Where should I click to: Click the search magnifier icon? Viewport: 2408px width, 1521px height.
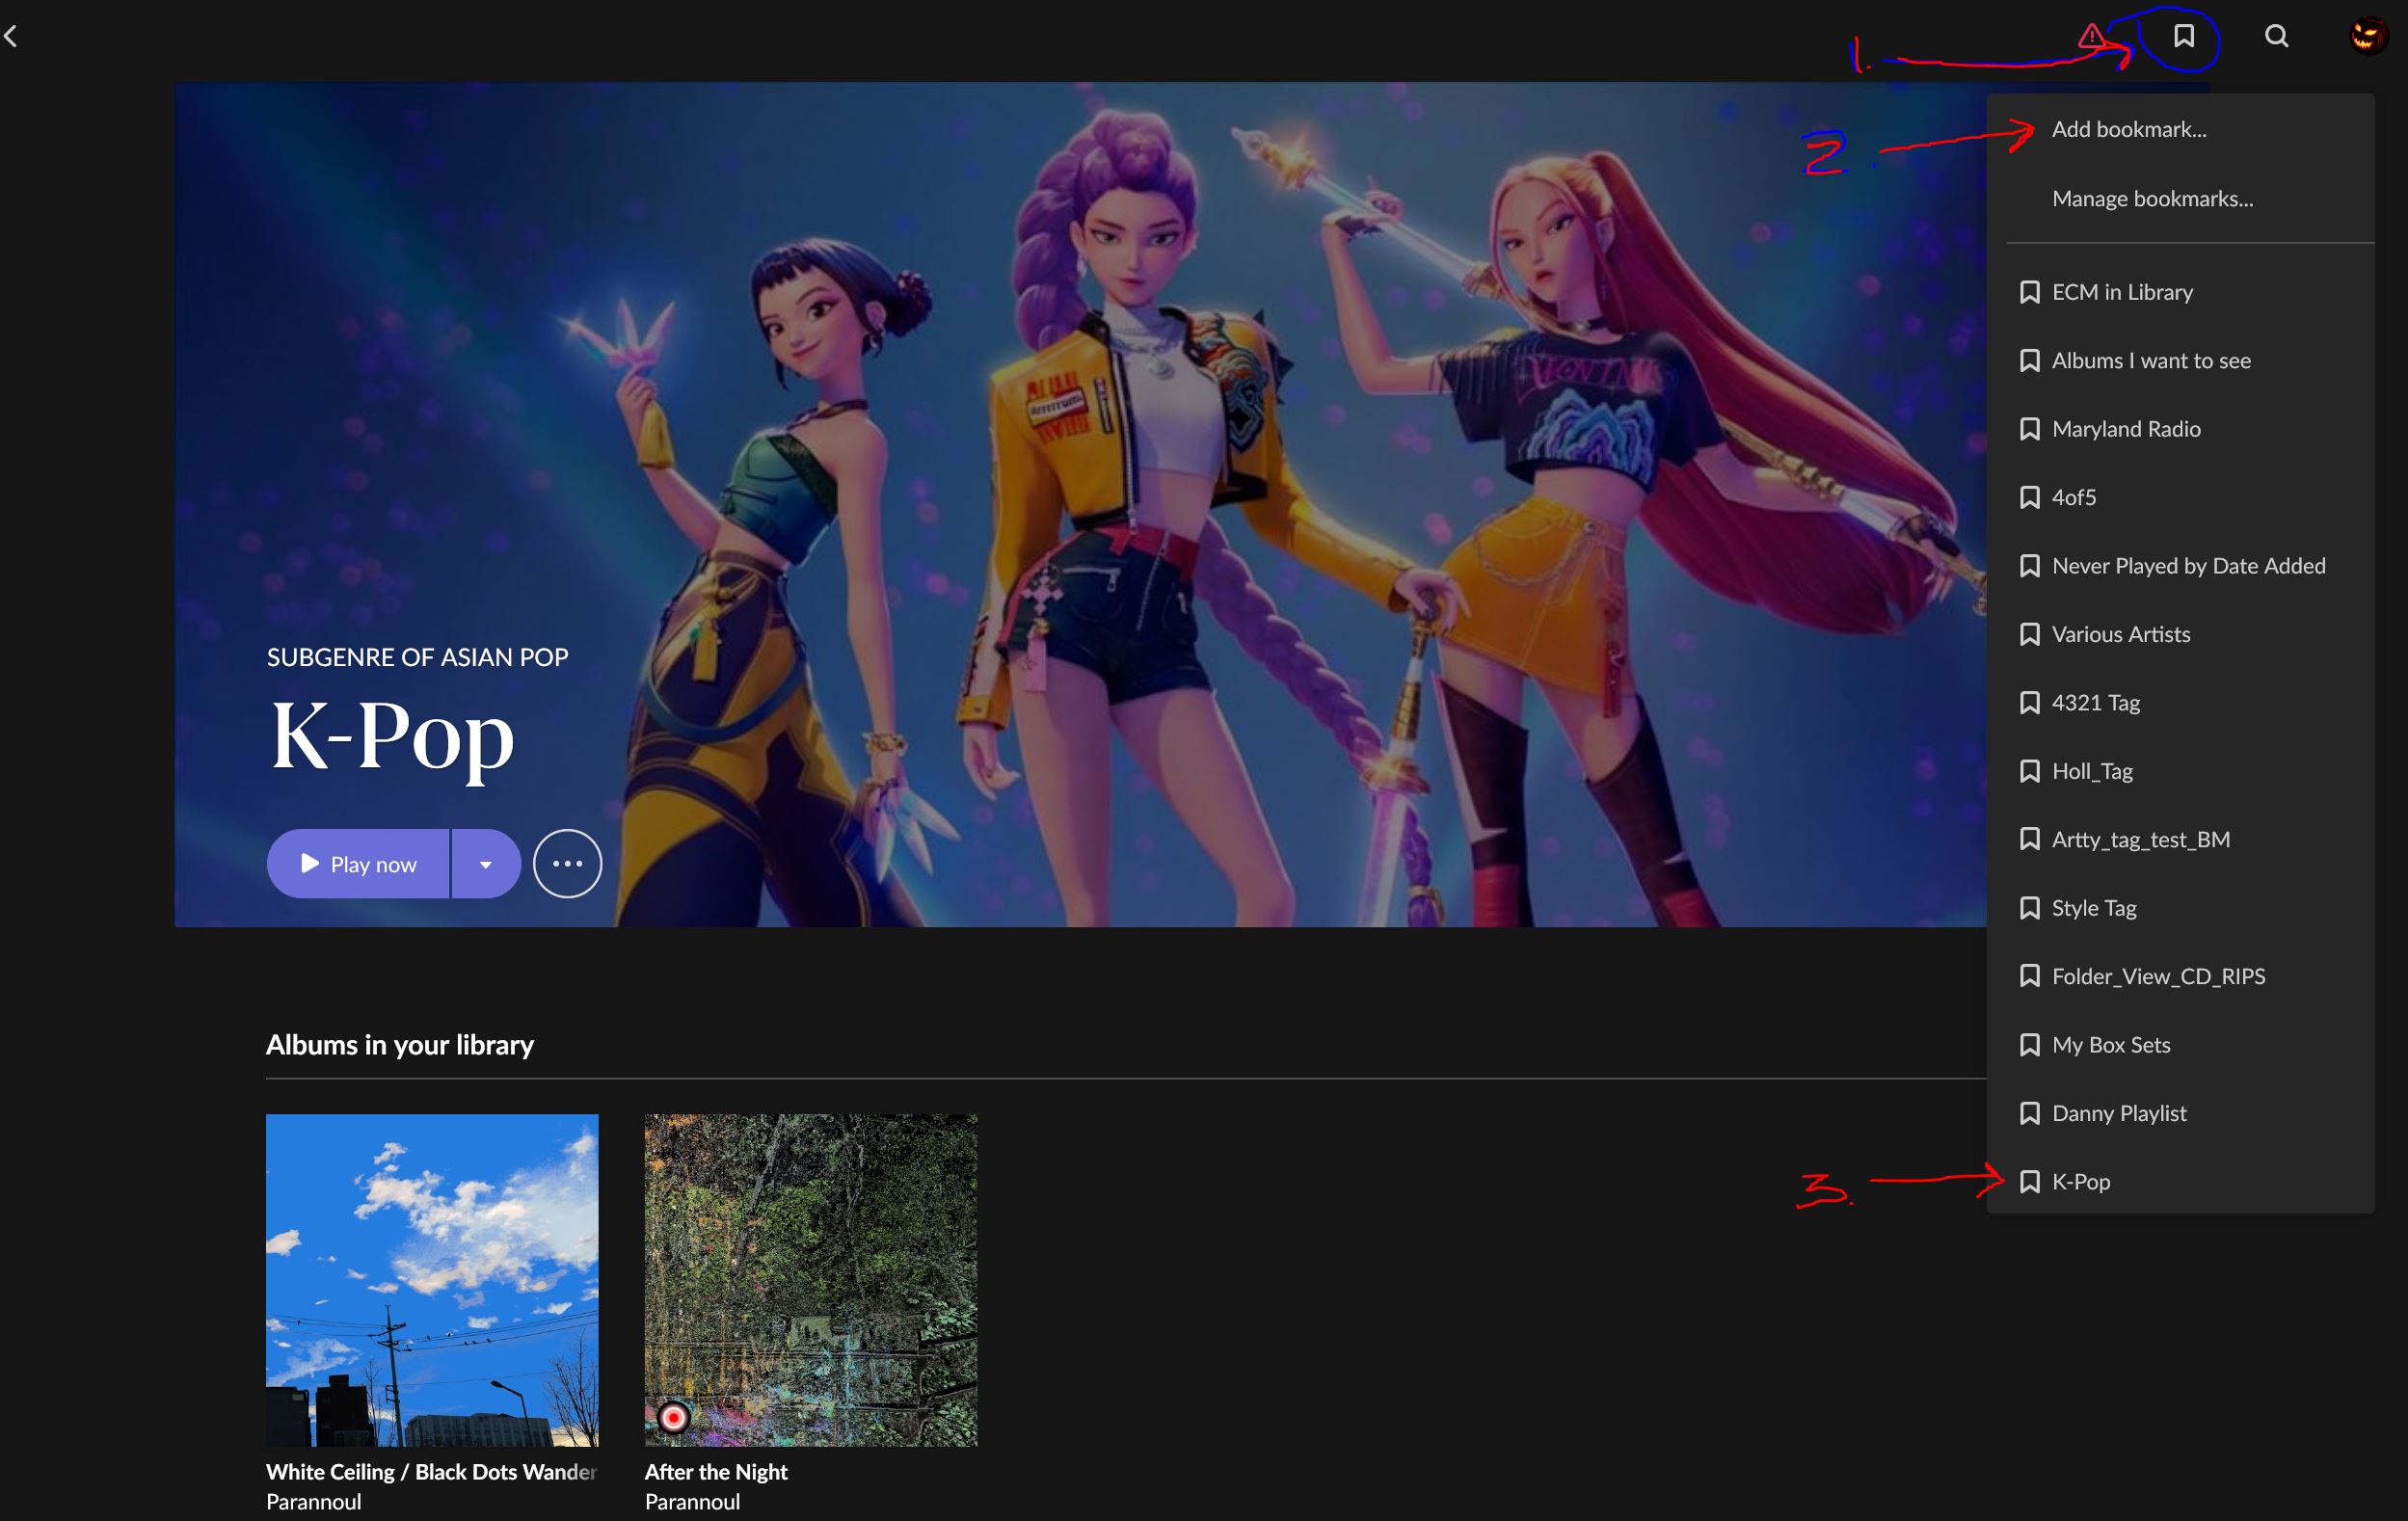coord(2276,37)
